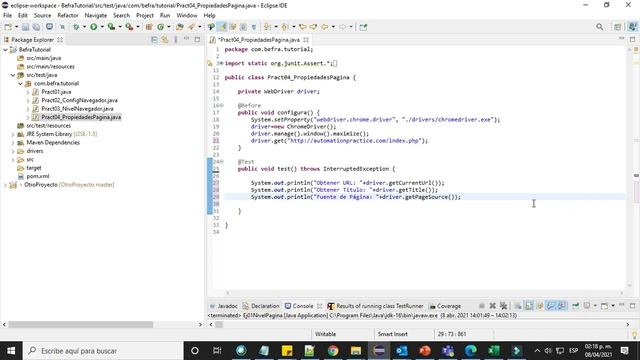Viewport: 640px width, 360px height.
Task: Open the New file dropdown arrow
Action: tap(16, 27)
